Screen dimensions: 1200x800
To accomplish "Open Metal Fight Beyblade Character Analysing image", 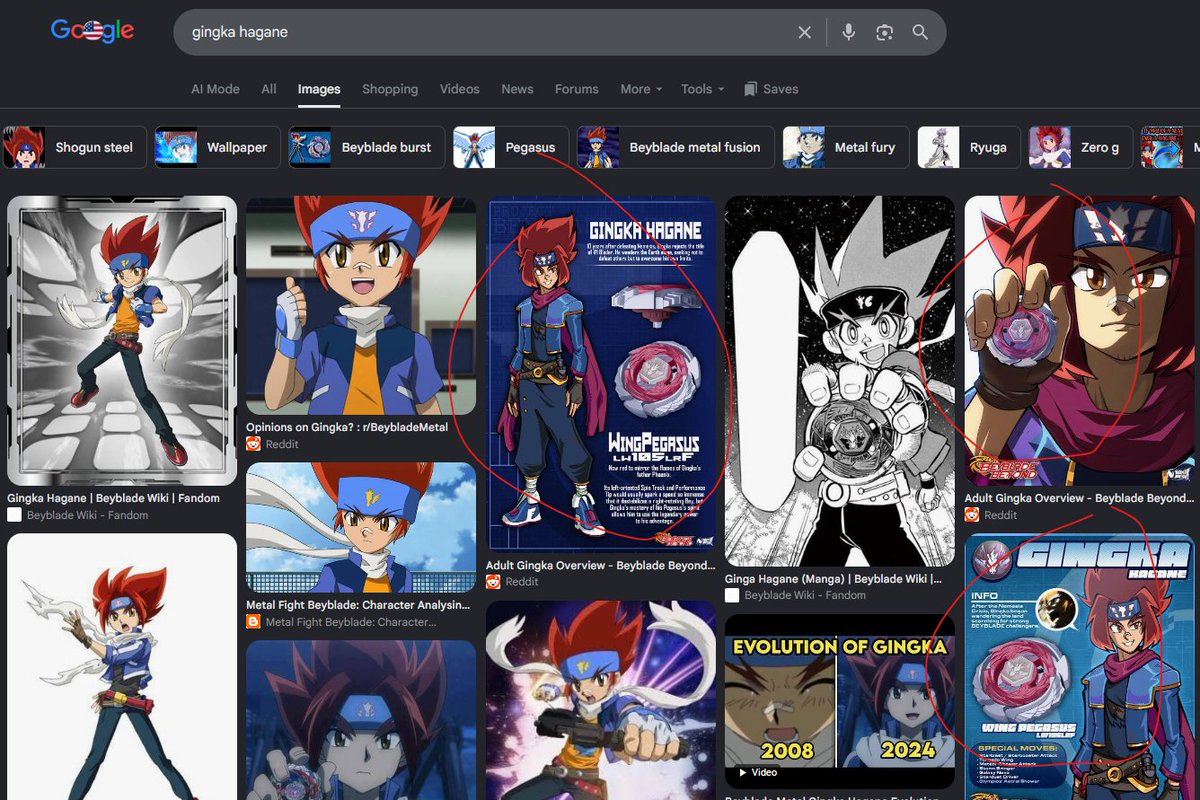I will 361,527.
